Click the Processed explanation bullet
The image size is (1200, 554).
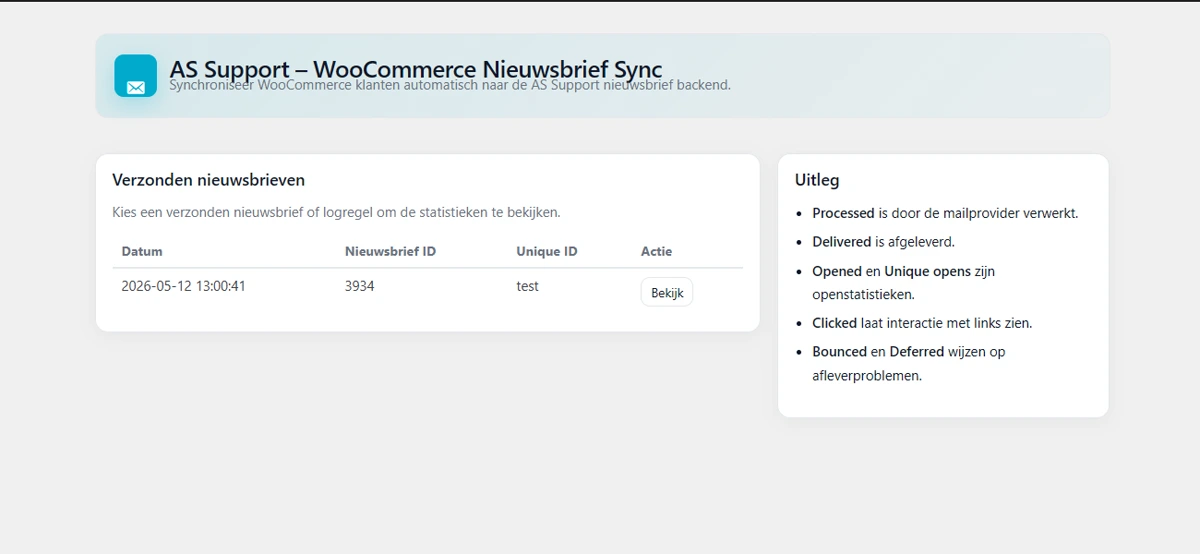click(945, 213)
